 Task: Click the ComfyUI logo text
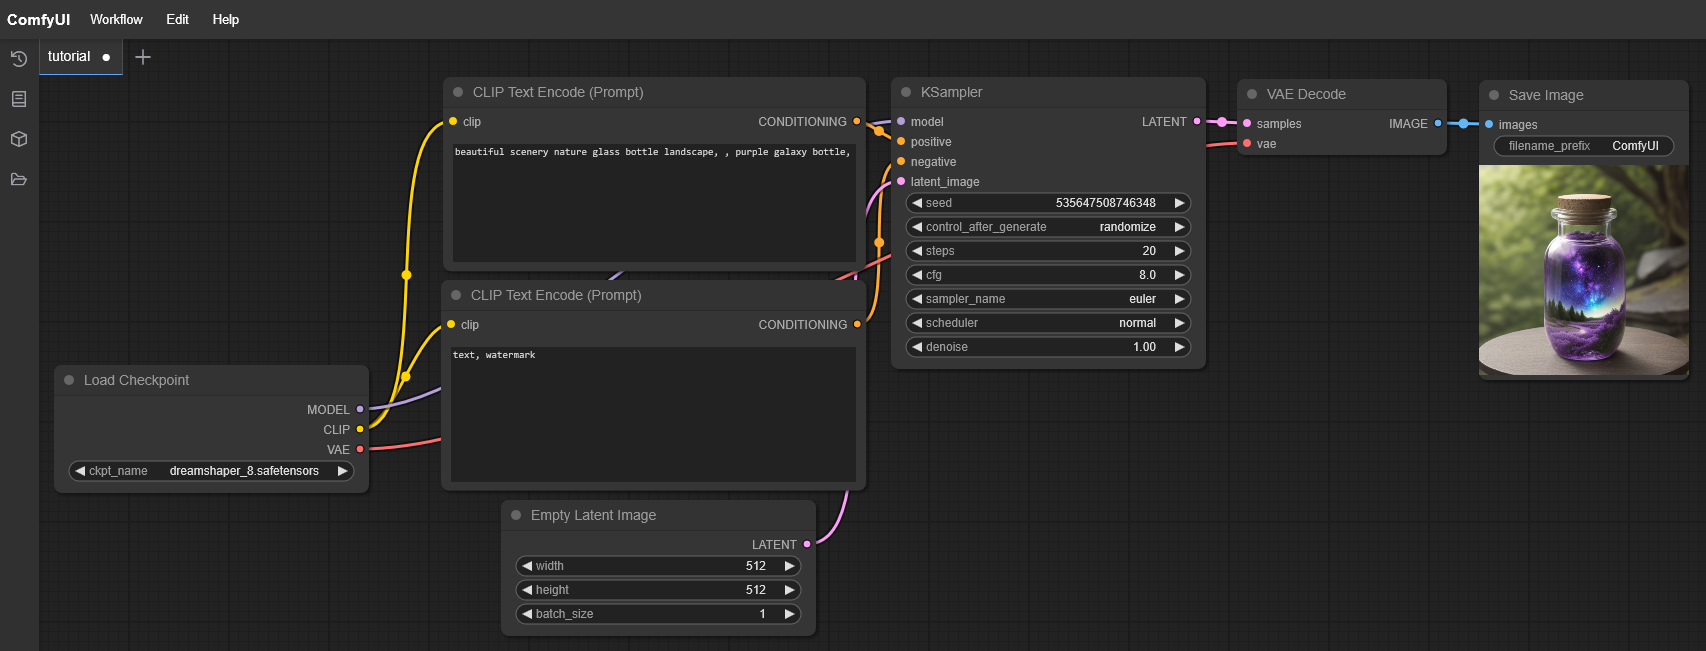tap(38, 19)
